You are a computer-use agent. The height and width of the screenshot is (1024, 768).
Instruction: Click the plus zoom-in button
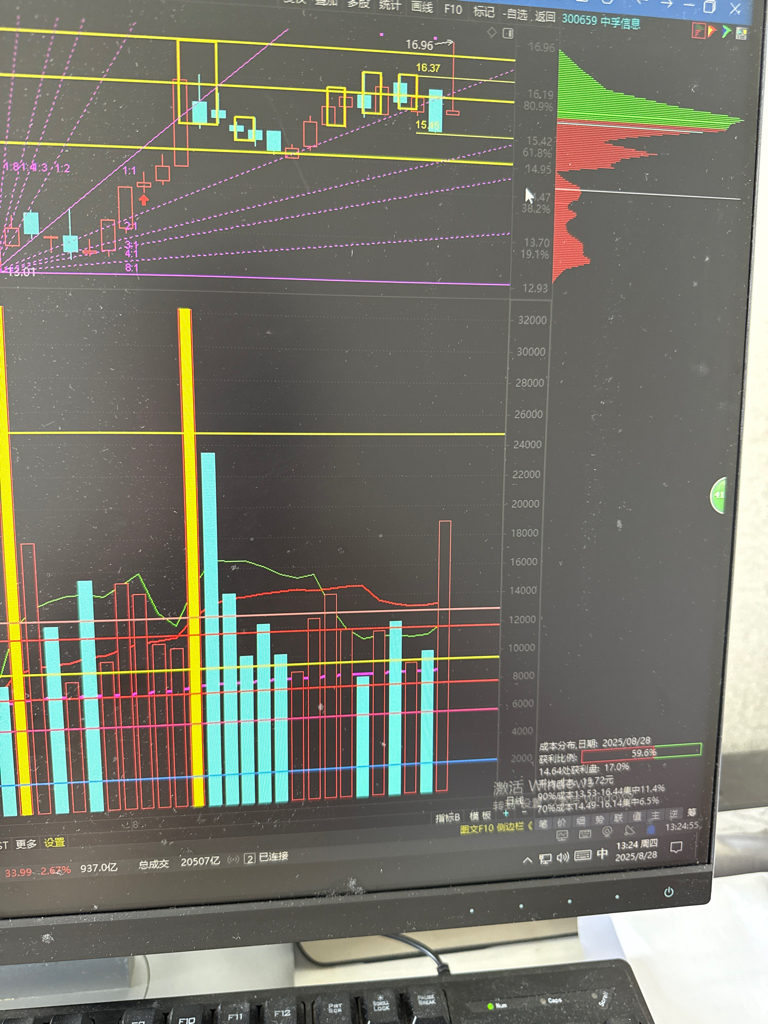505,813
